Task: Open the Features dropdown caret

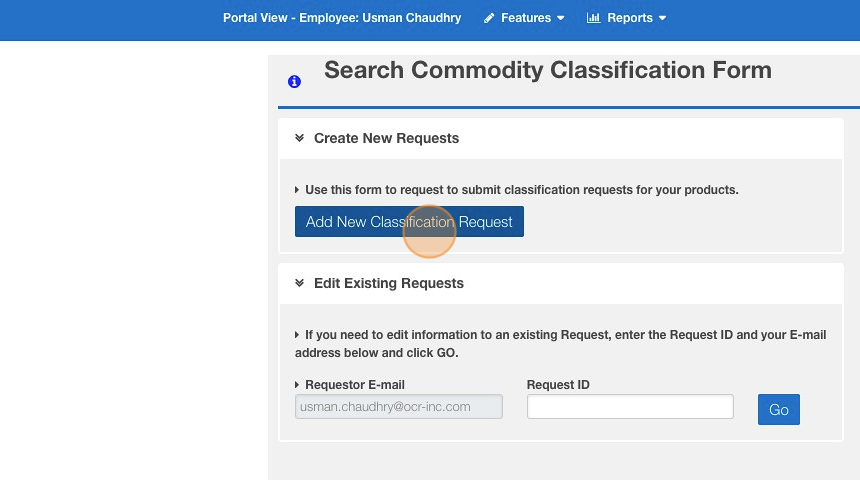Action: [561, 19]
